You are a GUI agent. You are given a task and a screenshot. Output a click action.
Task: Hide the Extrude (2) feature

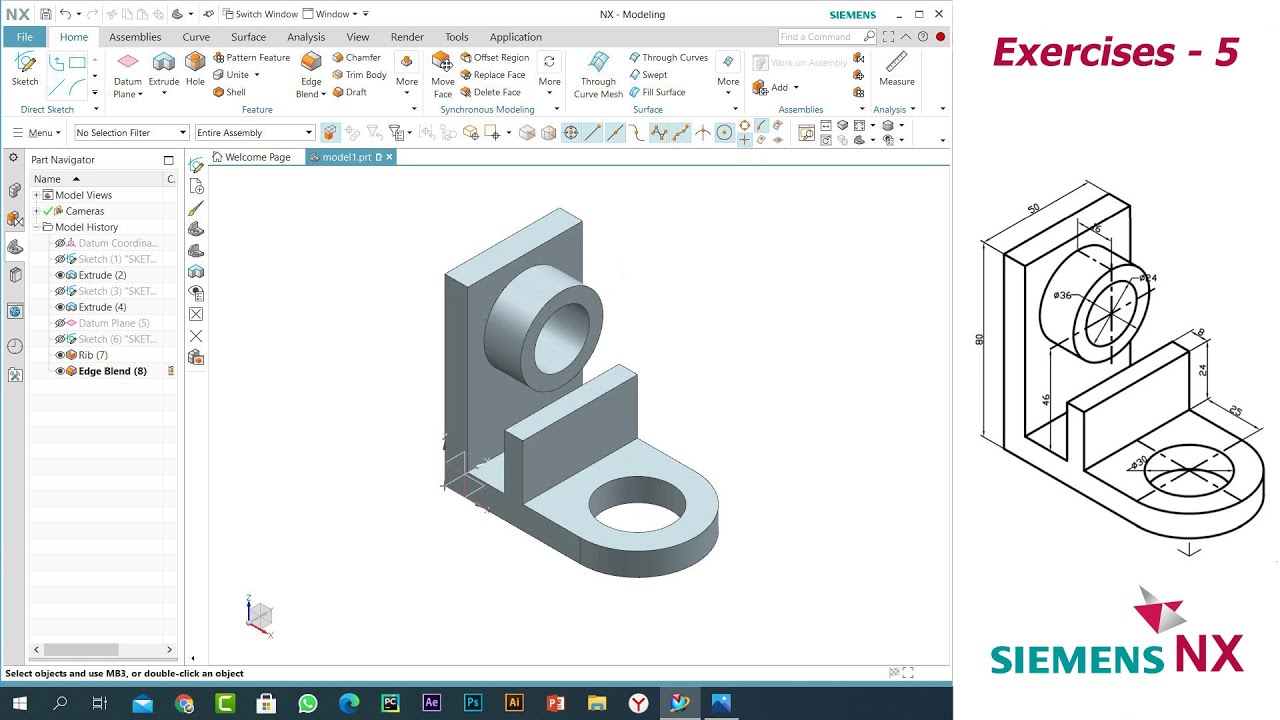pos(60,275)
